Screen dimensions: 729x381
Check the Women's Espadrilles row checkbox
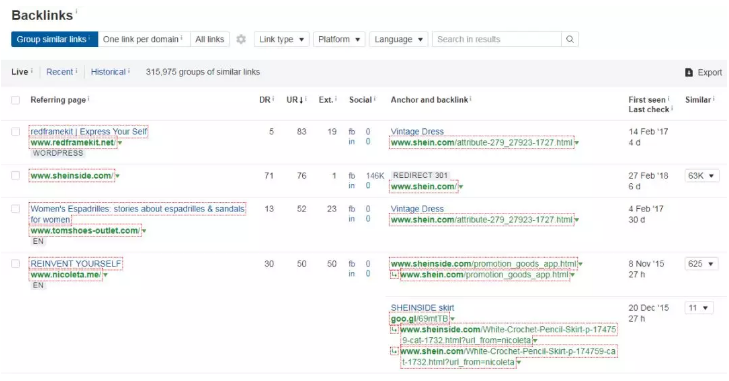click(x=15, y=209)
